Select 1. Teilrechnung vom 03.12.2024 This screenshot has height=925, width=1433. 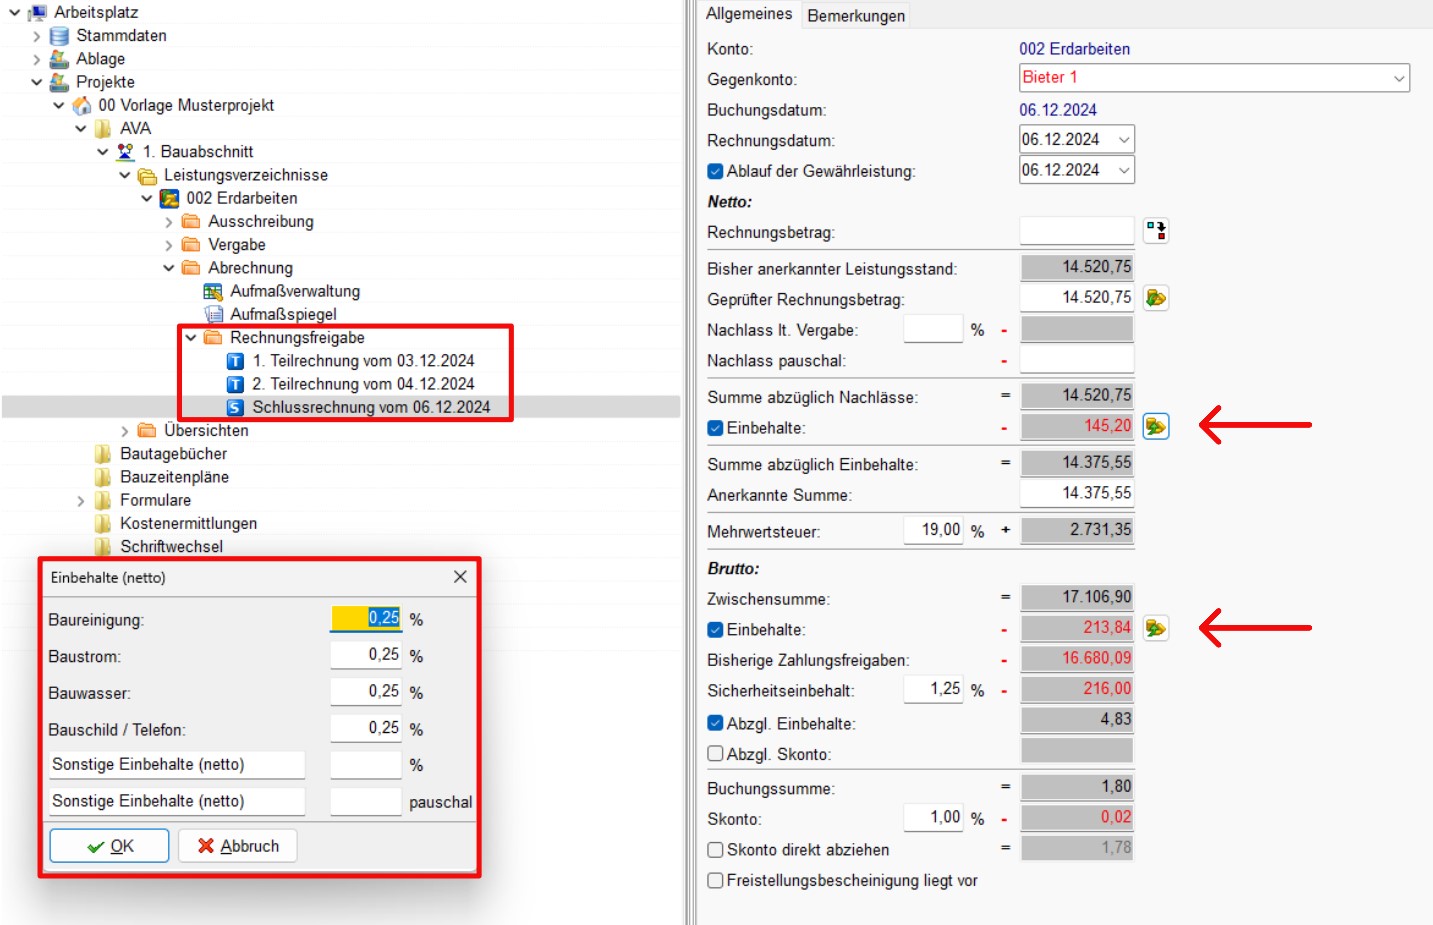(x=362, y=361)
